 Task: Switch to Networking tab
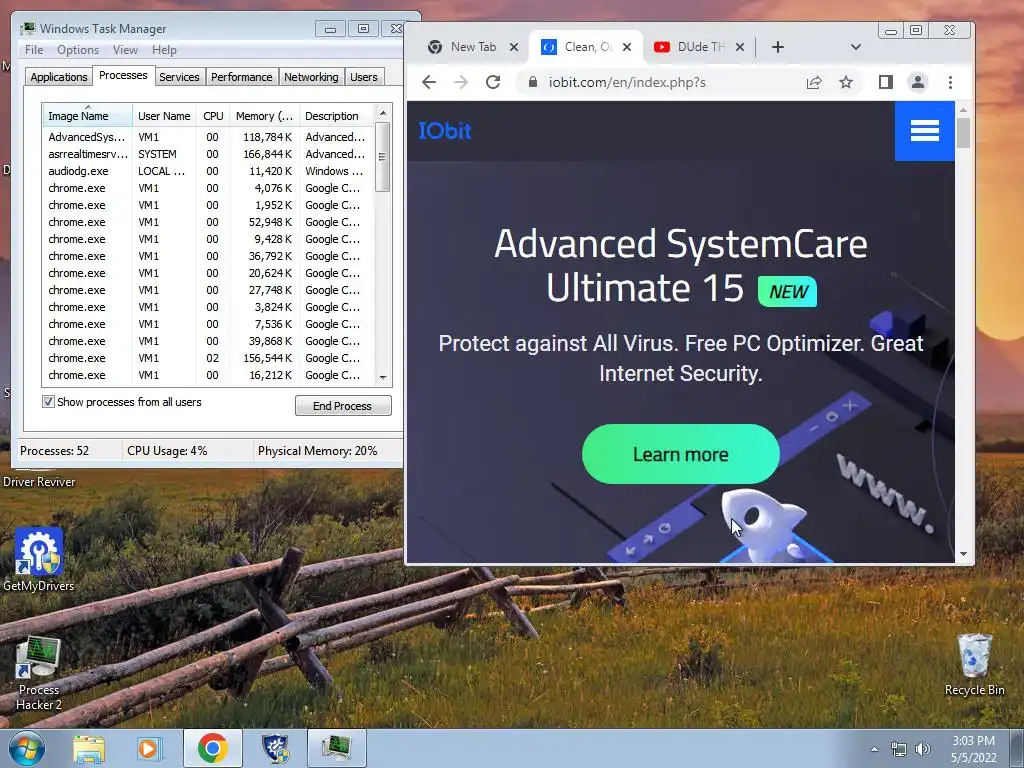tap(311, 77)
